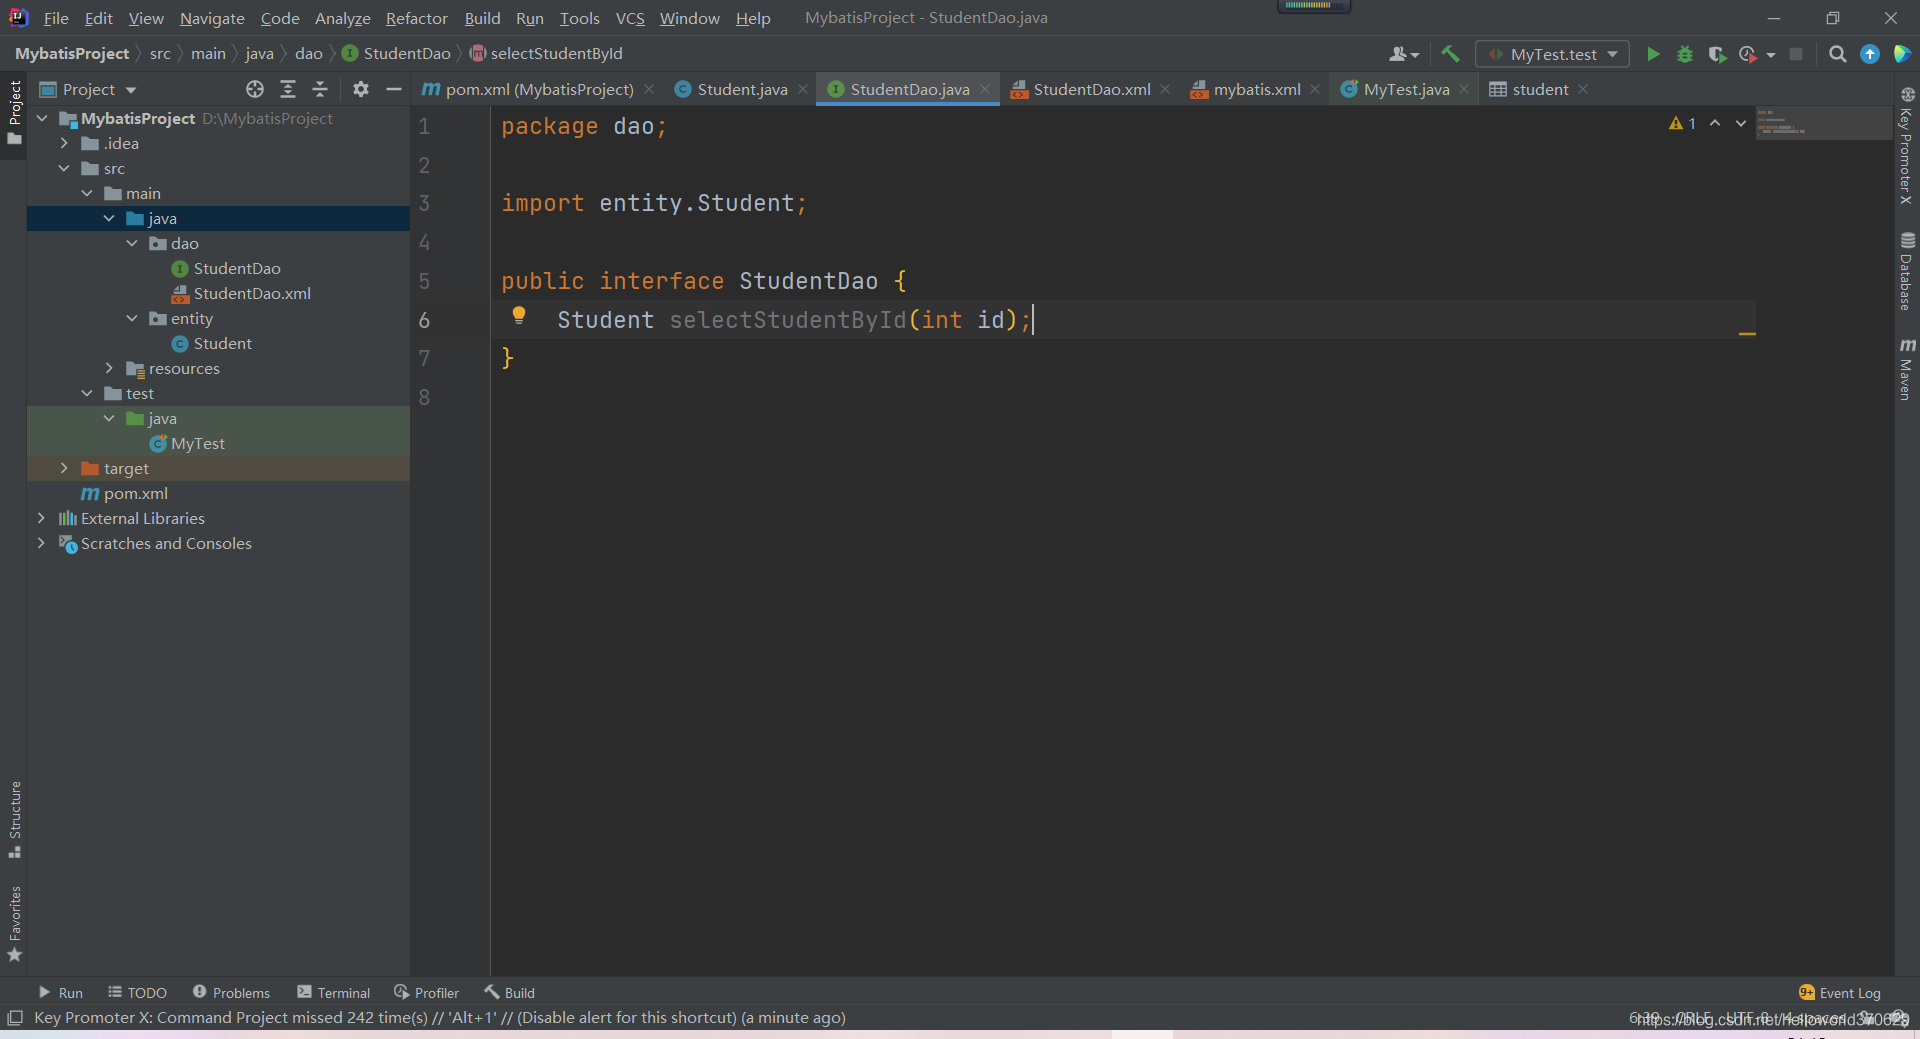Expand the target folder

tap(65, 468)
